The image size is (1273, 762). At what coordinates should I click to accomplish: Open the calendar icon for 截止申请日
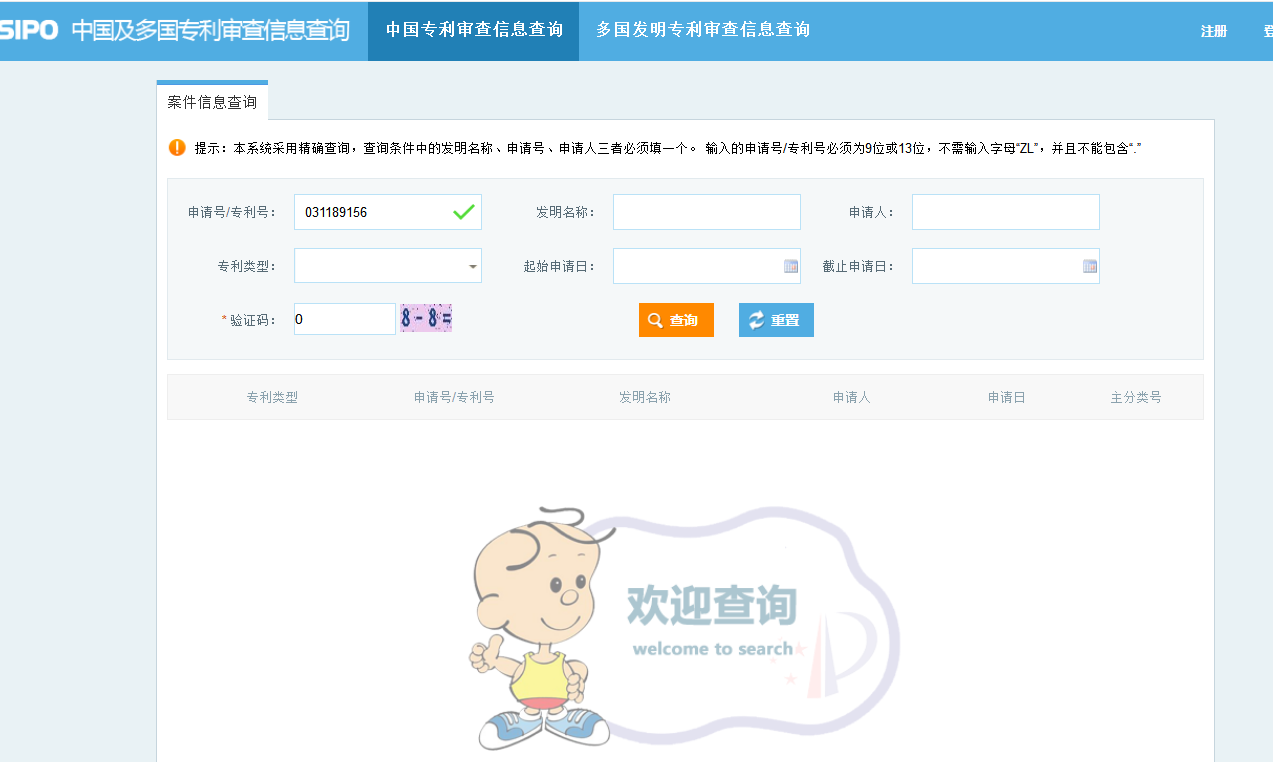(x=1089, y=266)
